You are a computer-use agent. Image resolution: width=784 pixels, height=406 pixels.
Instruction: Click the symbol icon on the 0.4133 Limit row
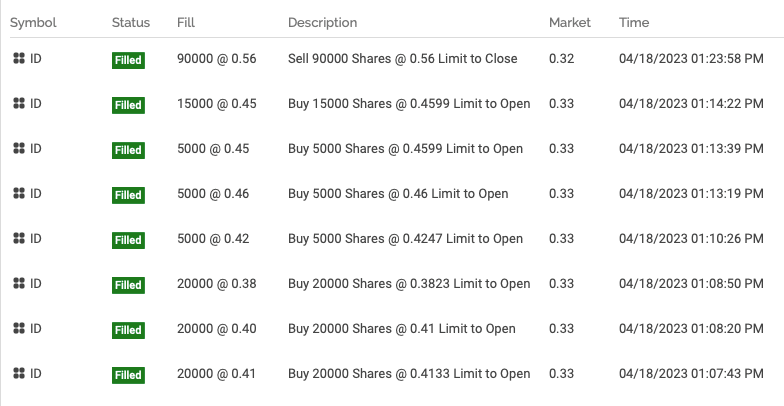[18, 374]
